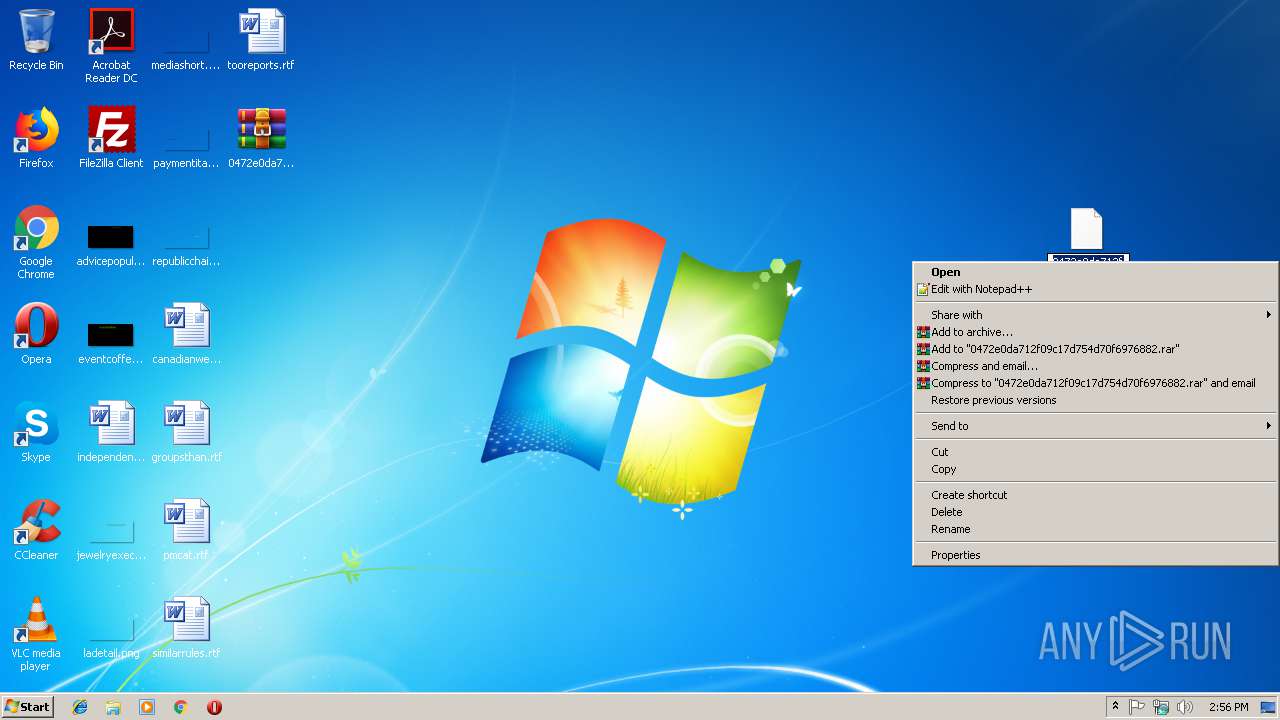Choose Edit with Notepad++ in context menu
Image resolution: width=1280 pixels, height=720 pixels.
(1095, 289)
